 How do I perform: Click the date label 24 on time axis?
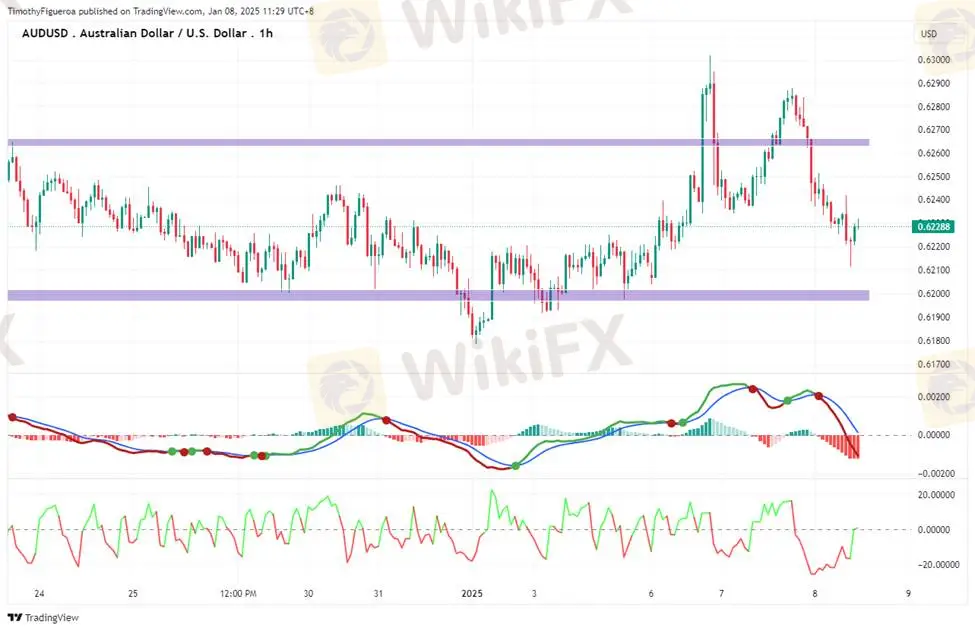(x=39, y=594)
